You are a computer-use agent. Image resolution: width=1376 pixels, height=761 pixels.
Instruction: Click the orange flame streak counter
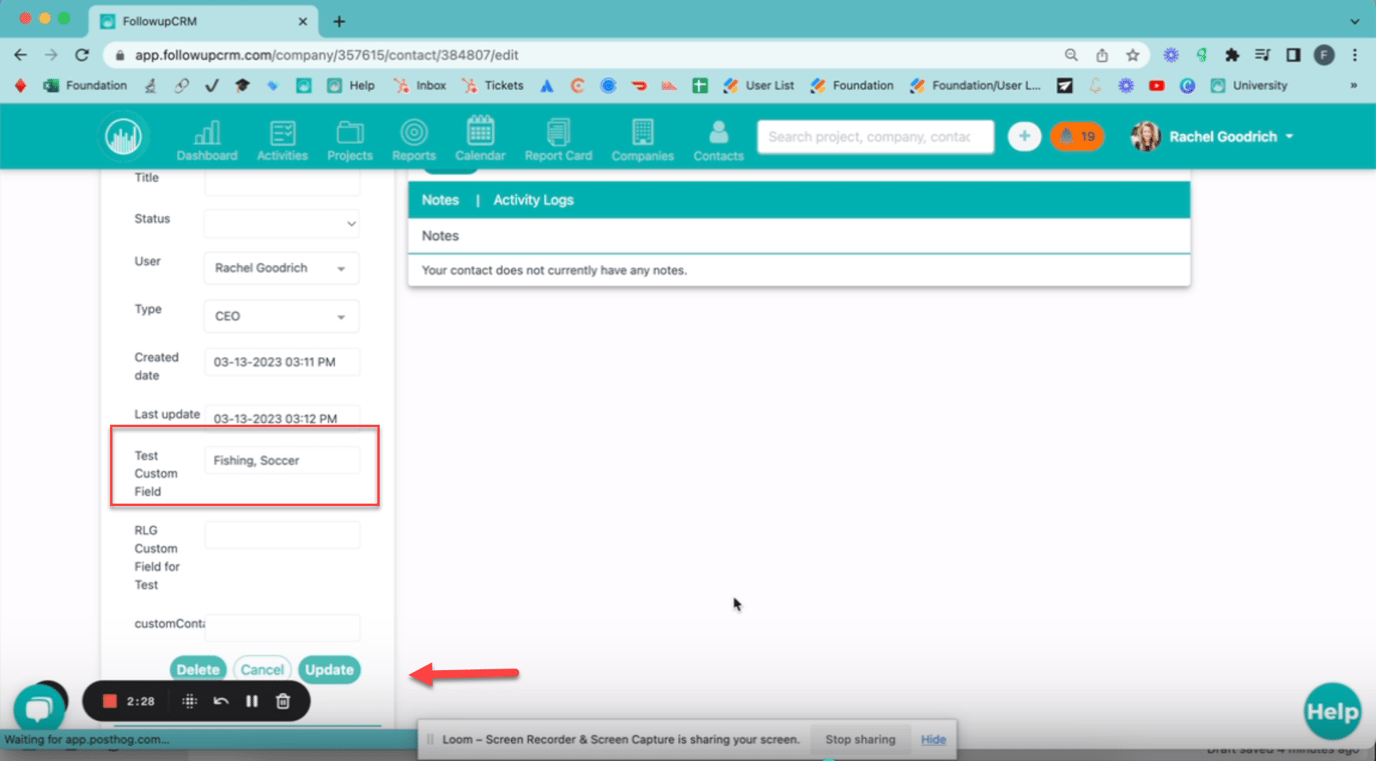pos(1077,135)
